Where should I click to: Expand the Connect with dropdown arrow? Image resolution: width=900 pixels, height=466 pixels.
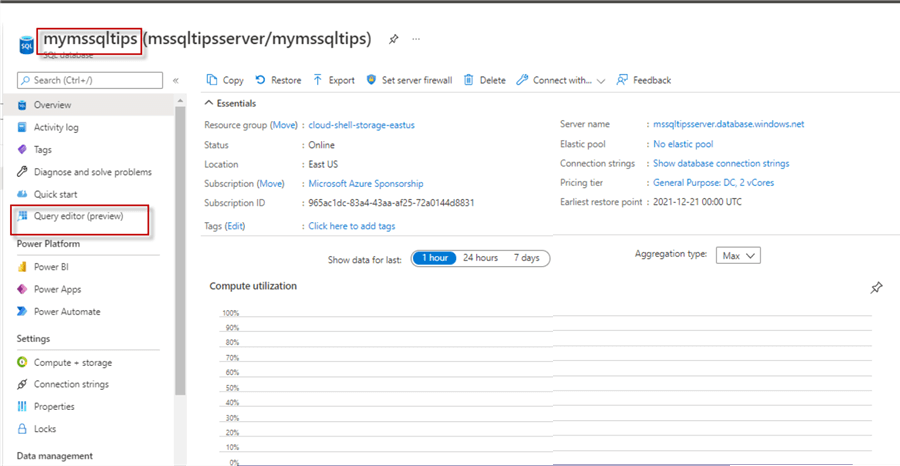(601, 81)
